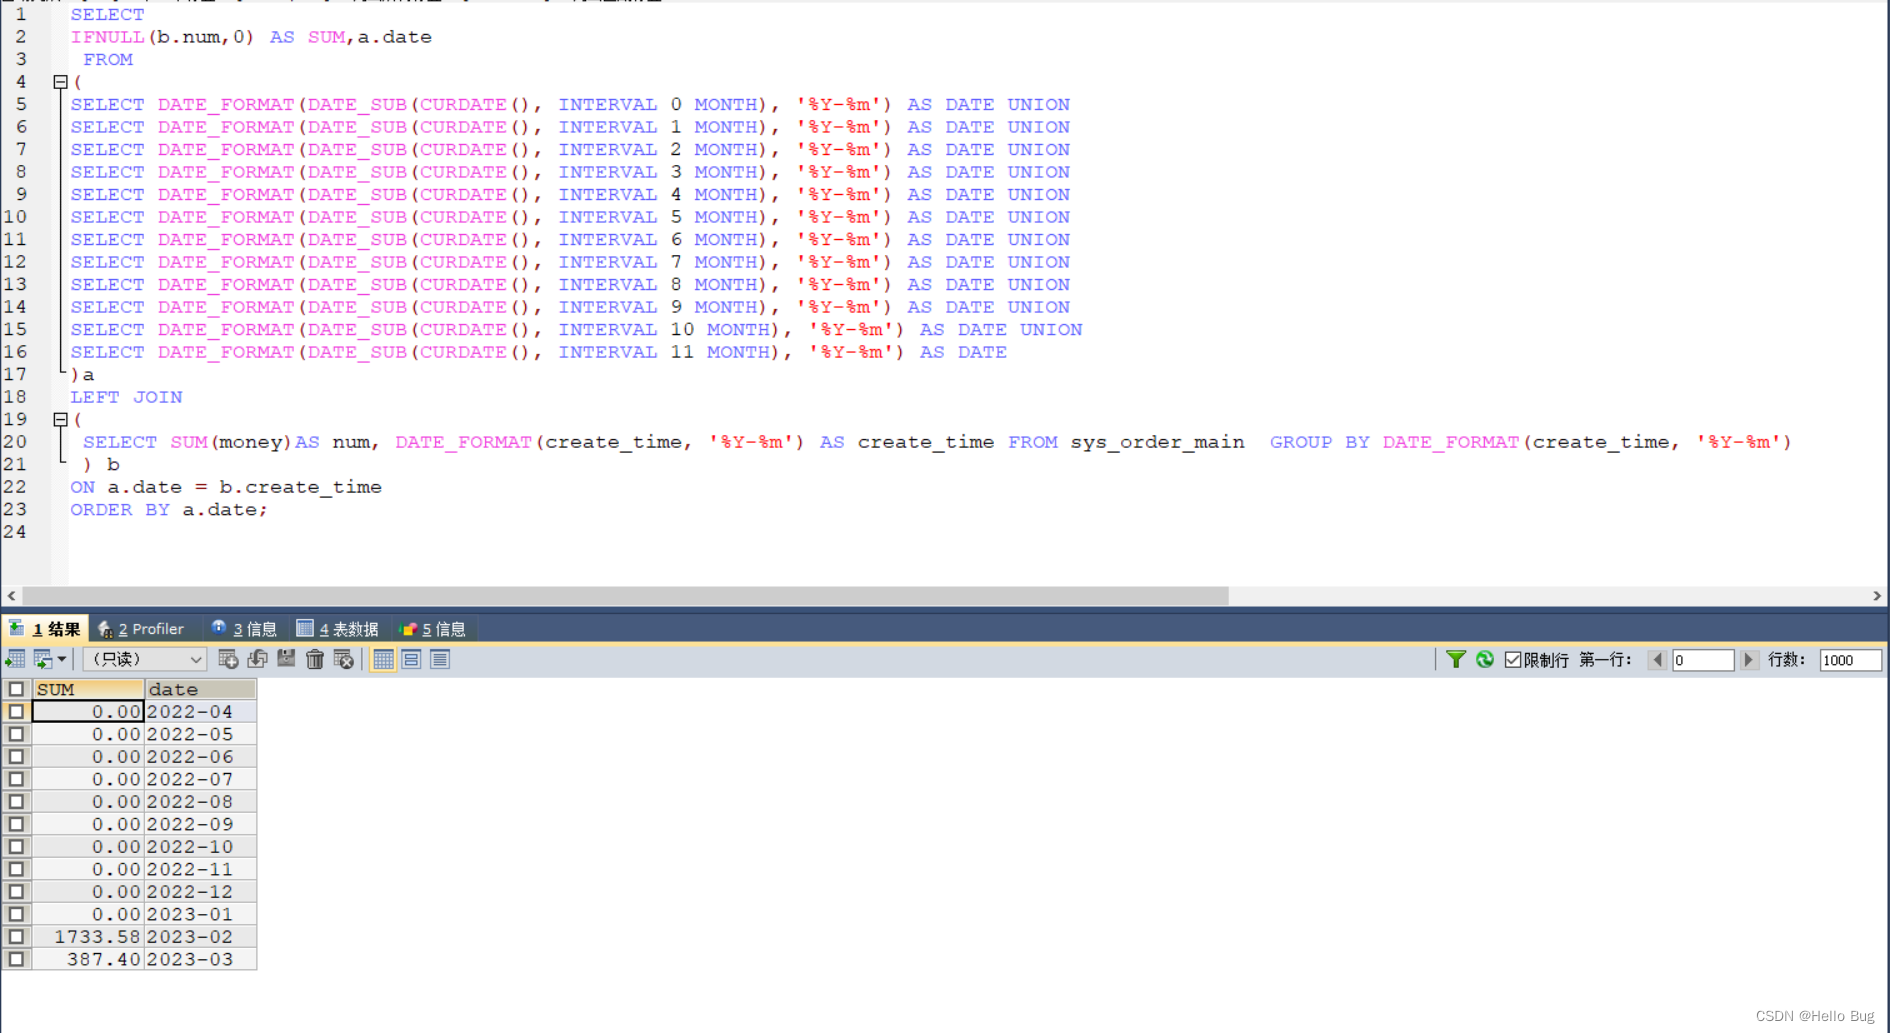This screenshot has height=1033, width=1890.
Task: Click the duplicate current row icon
Action: tap(257, 659)
